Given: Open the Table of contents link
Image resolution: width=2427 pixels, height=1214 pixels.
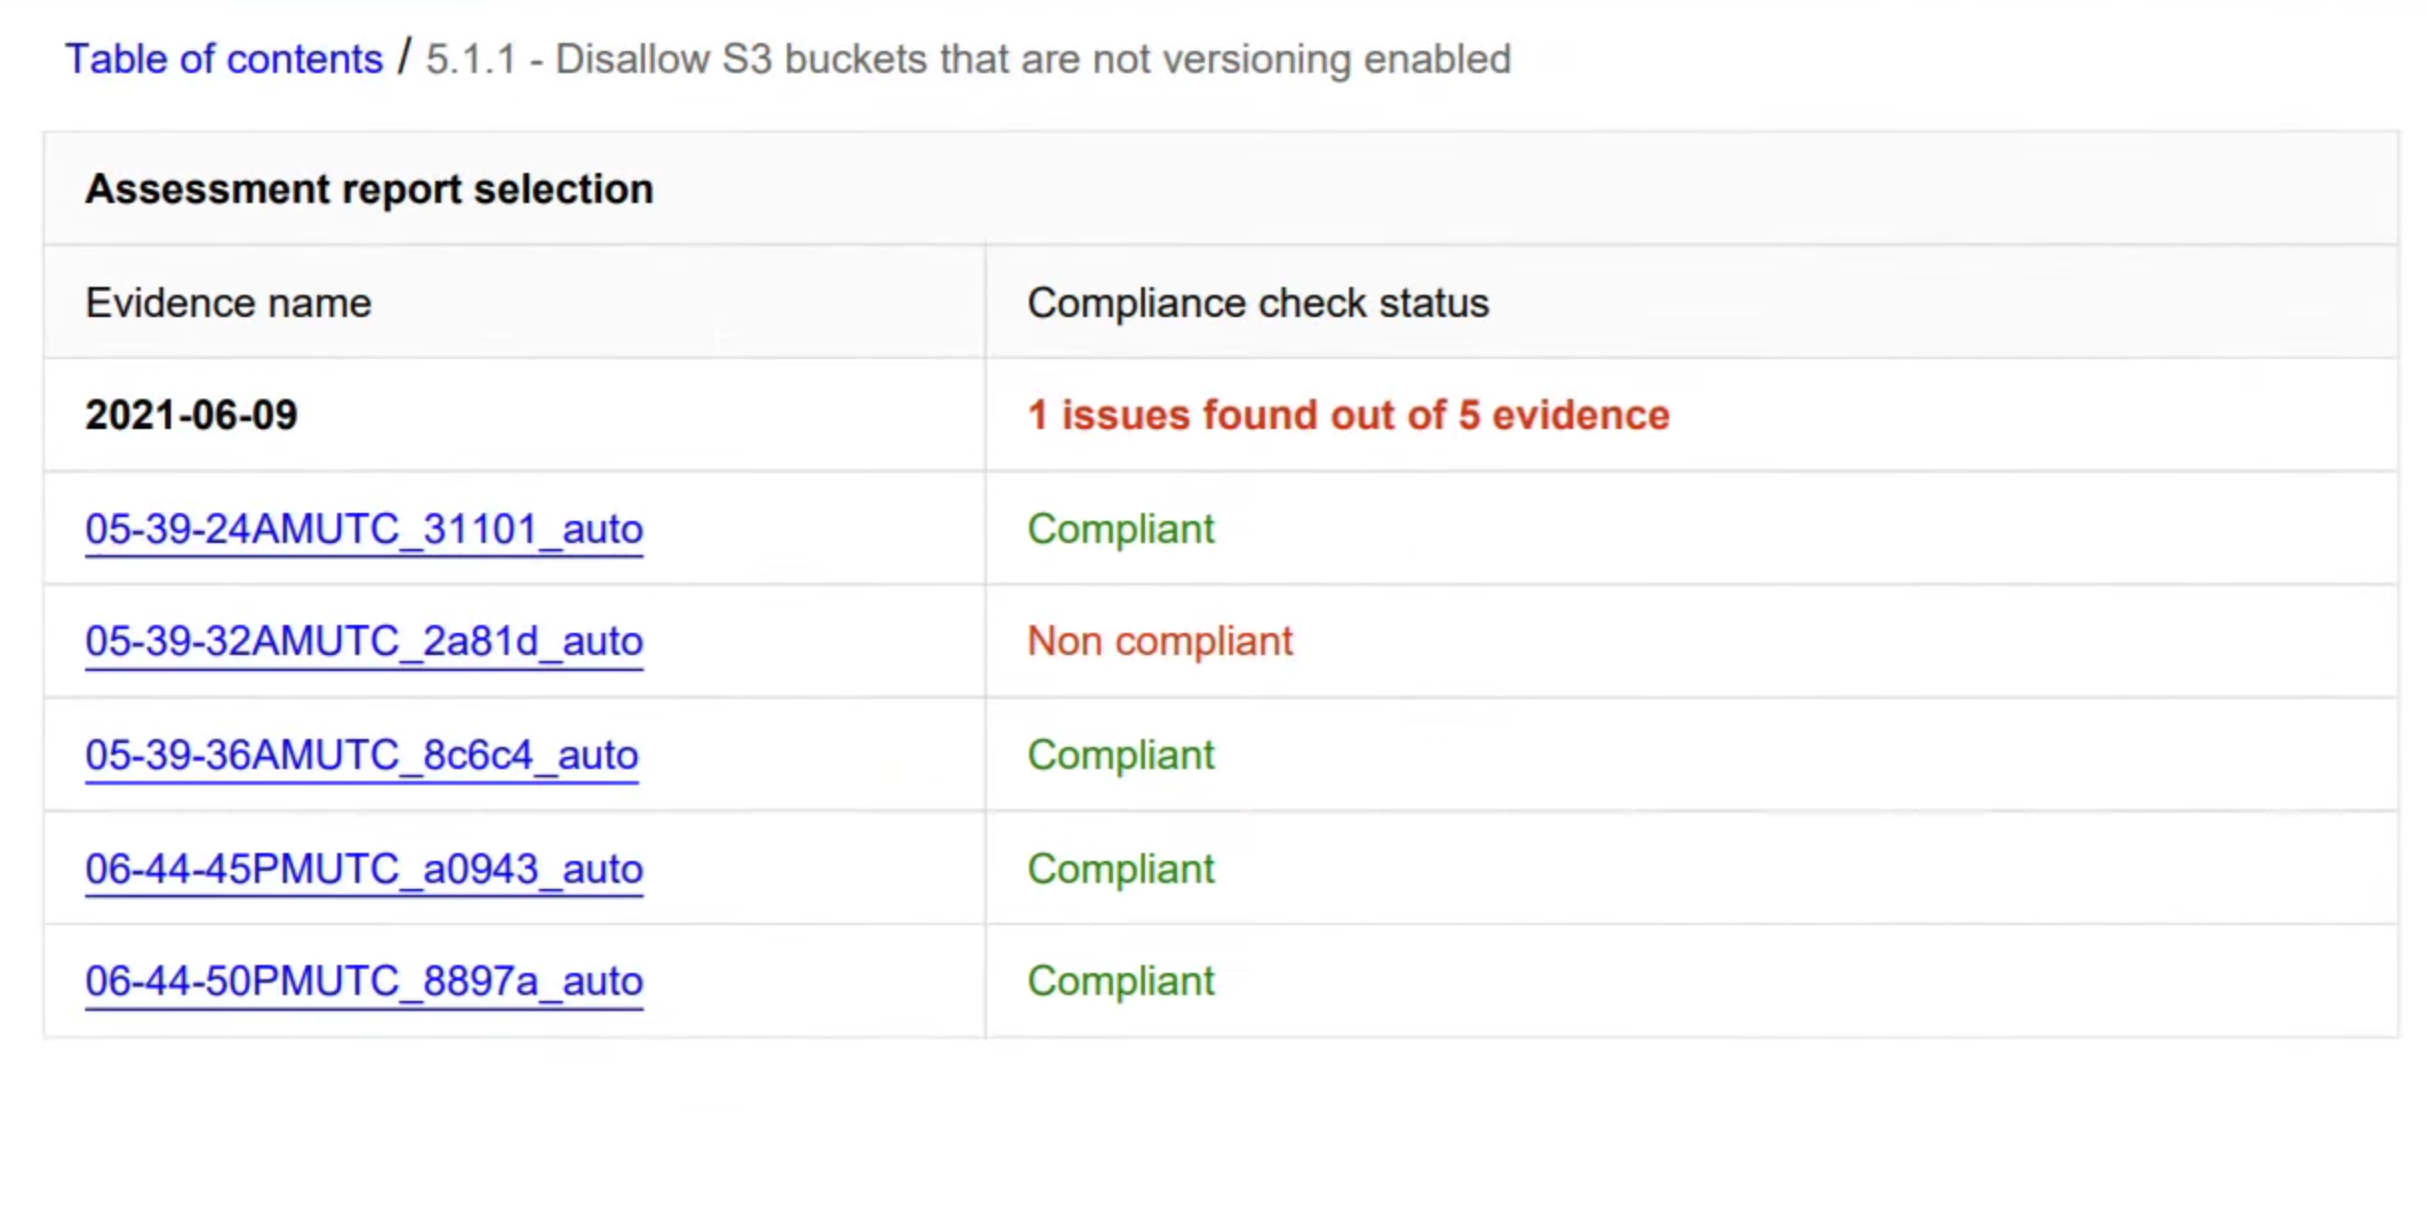Looking at the screenshot, I should (224, 59).
